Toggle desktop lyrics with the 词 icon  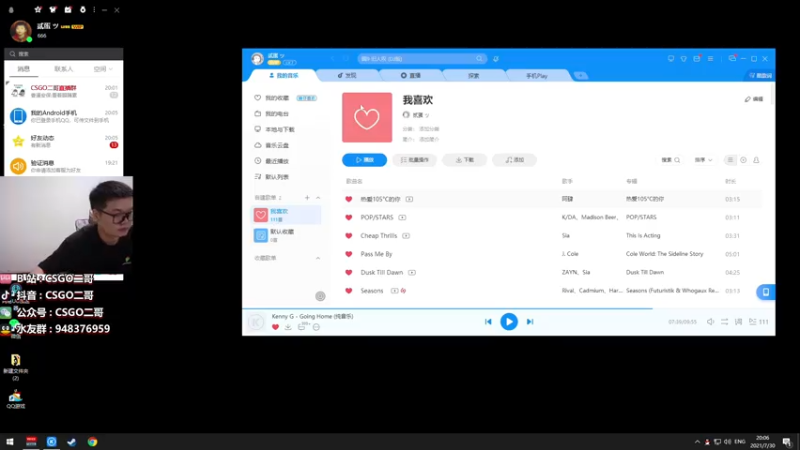click(738, 322)
